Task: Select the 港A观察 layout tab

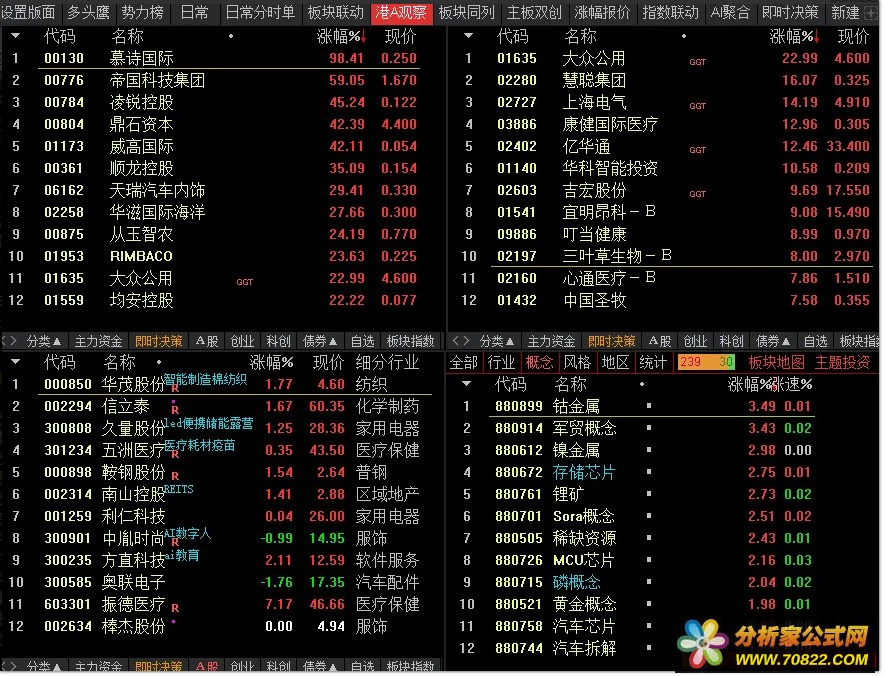Action: [401, 12]
